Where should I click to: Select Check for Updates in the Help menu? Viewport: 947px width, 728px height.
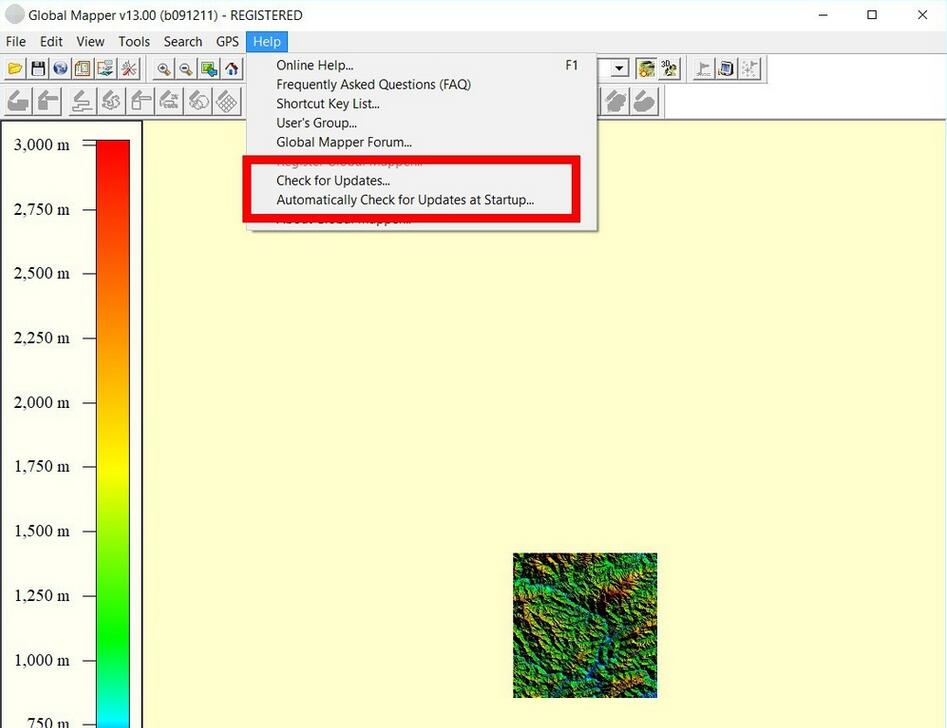point(333,180)
